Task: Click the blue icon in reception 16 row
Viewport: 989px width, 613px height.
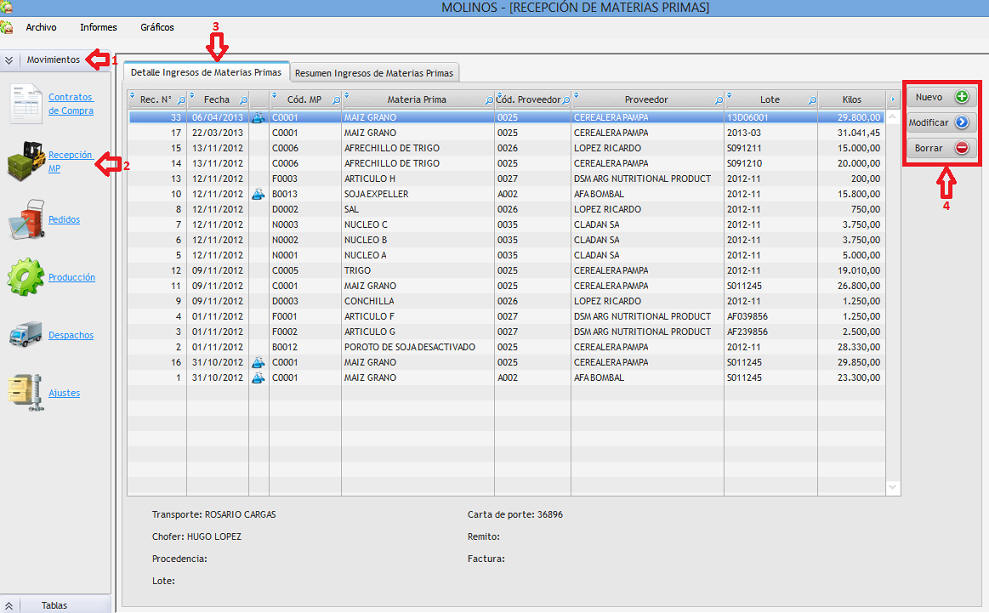Action: (258, 362)
